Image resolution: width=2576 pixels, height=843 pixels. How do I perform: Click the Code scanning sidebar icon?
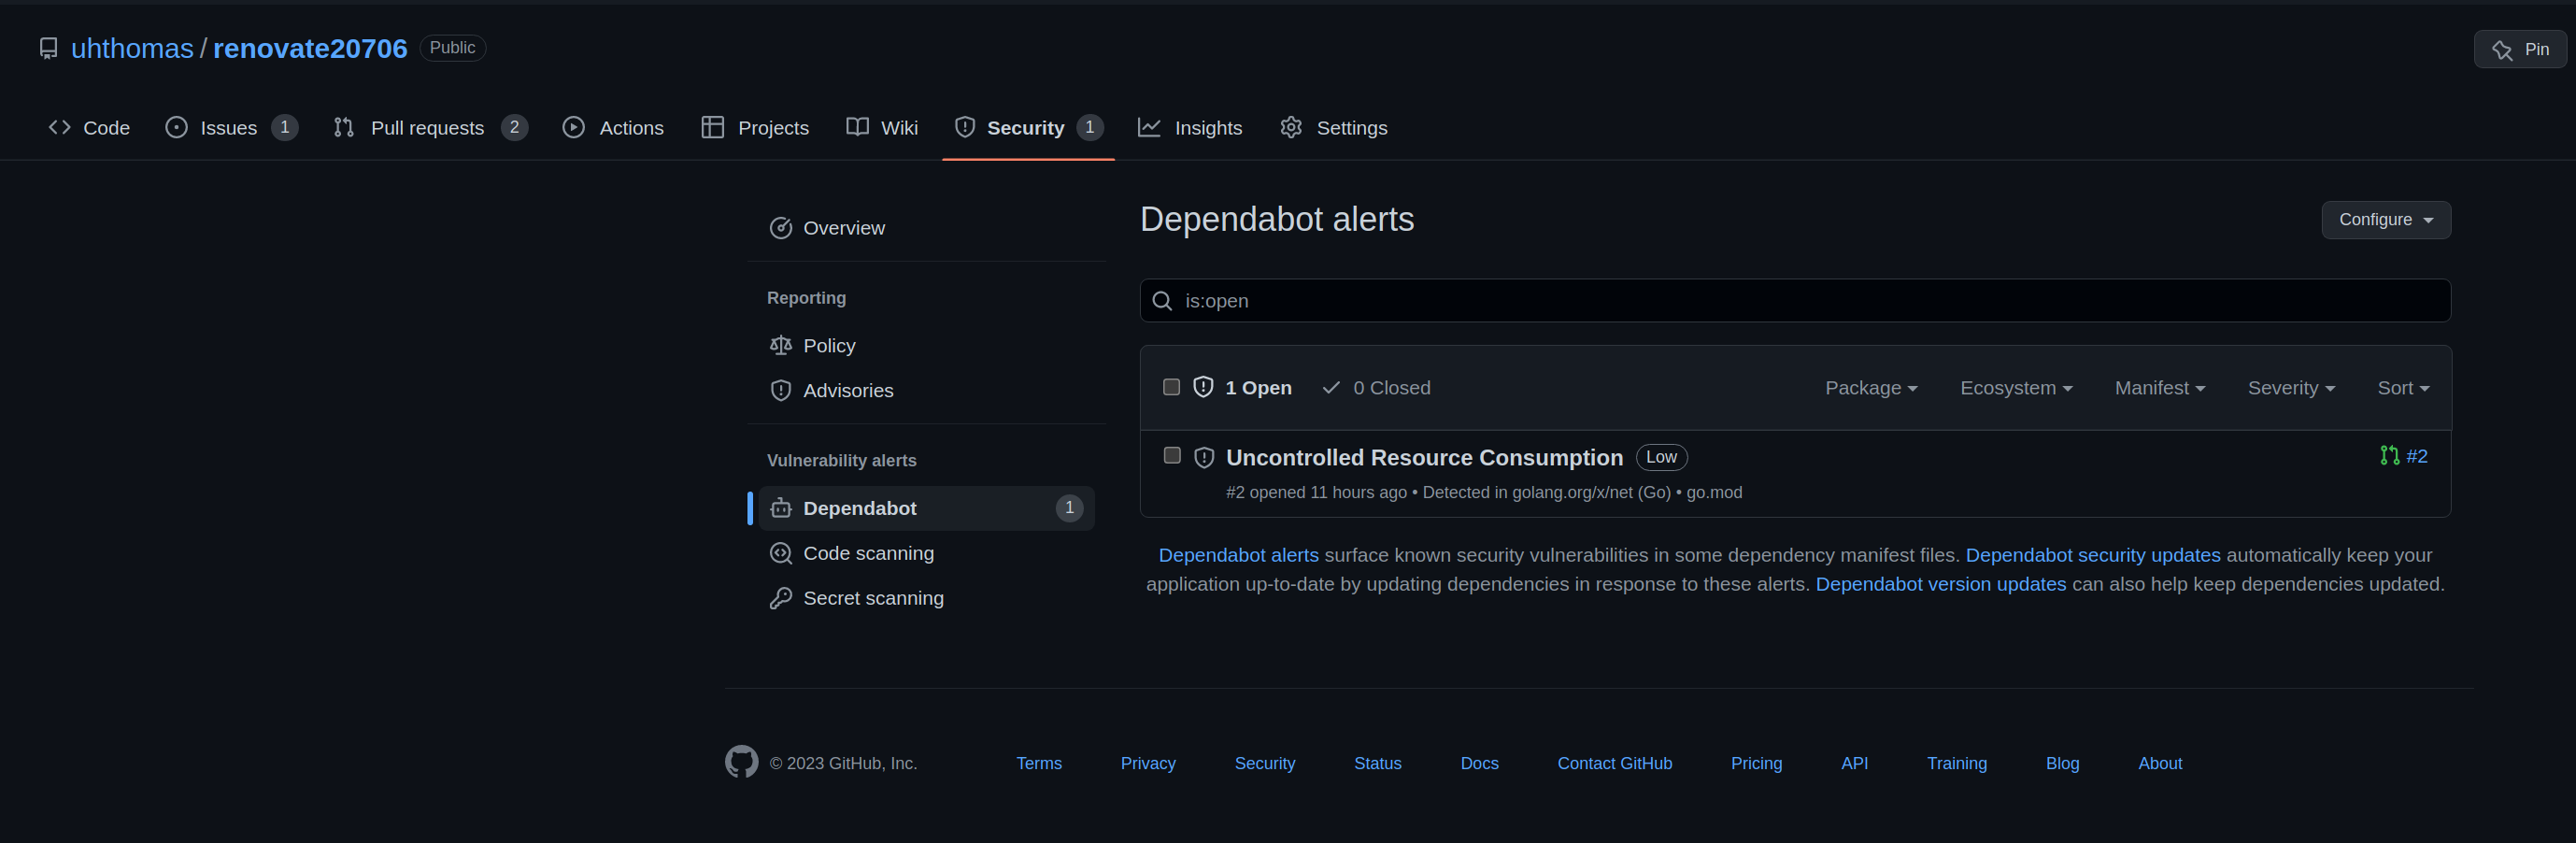tap(780, 553)
